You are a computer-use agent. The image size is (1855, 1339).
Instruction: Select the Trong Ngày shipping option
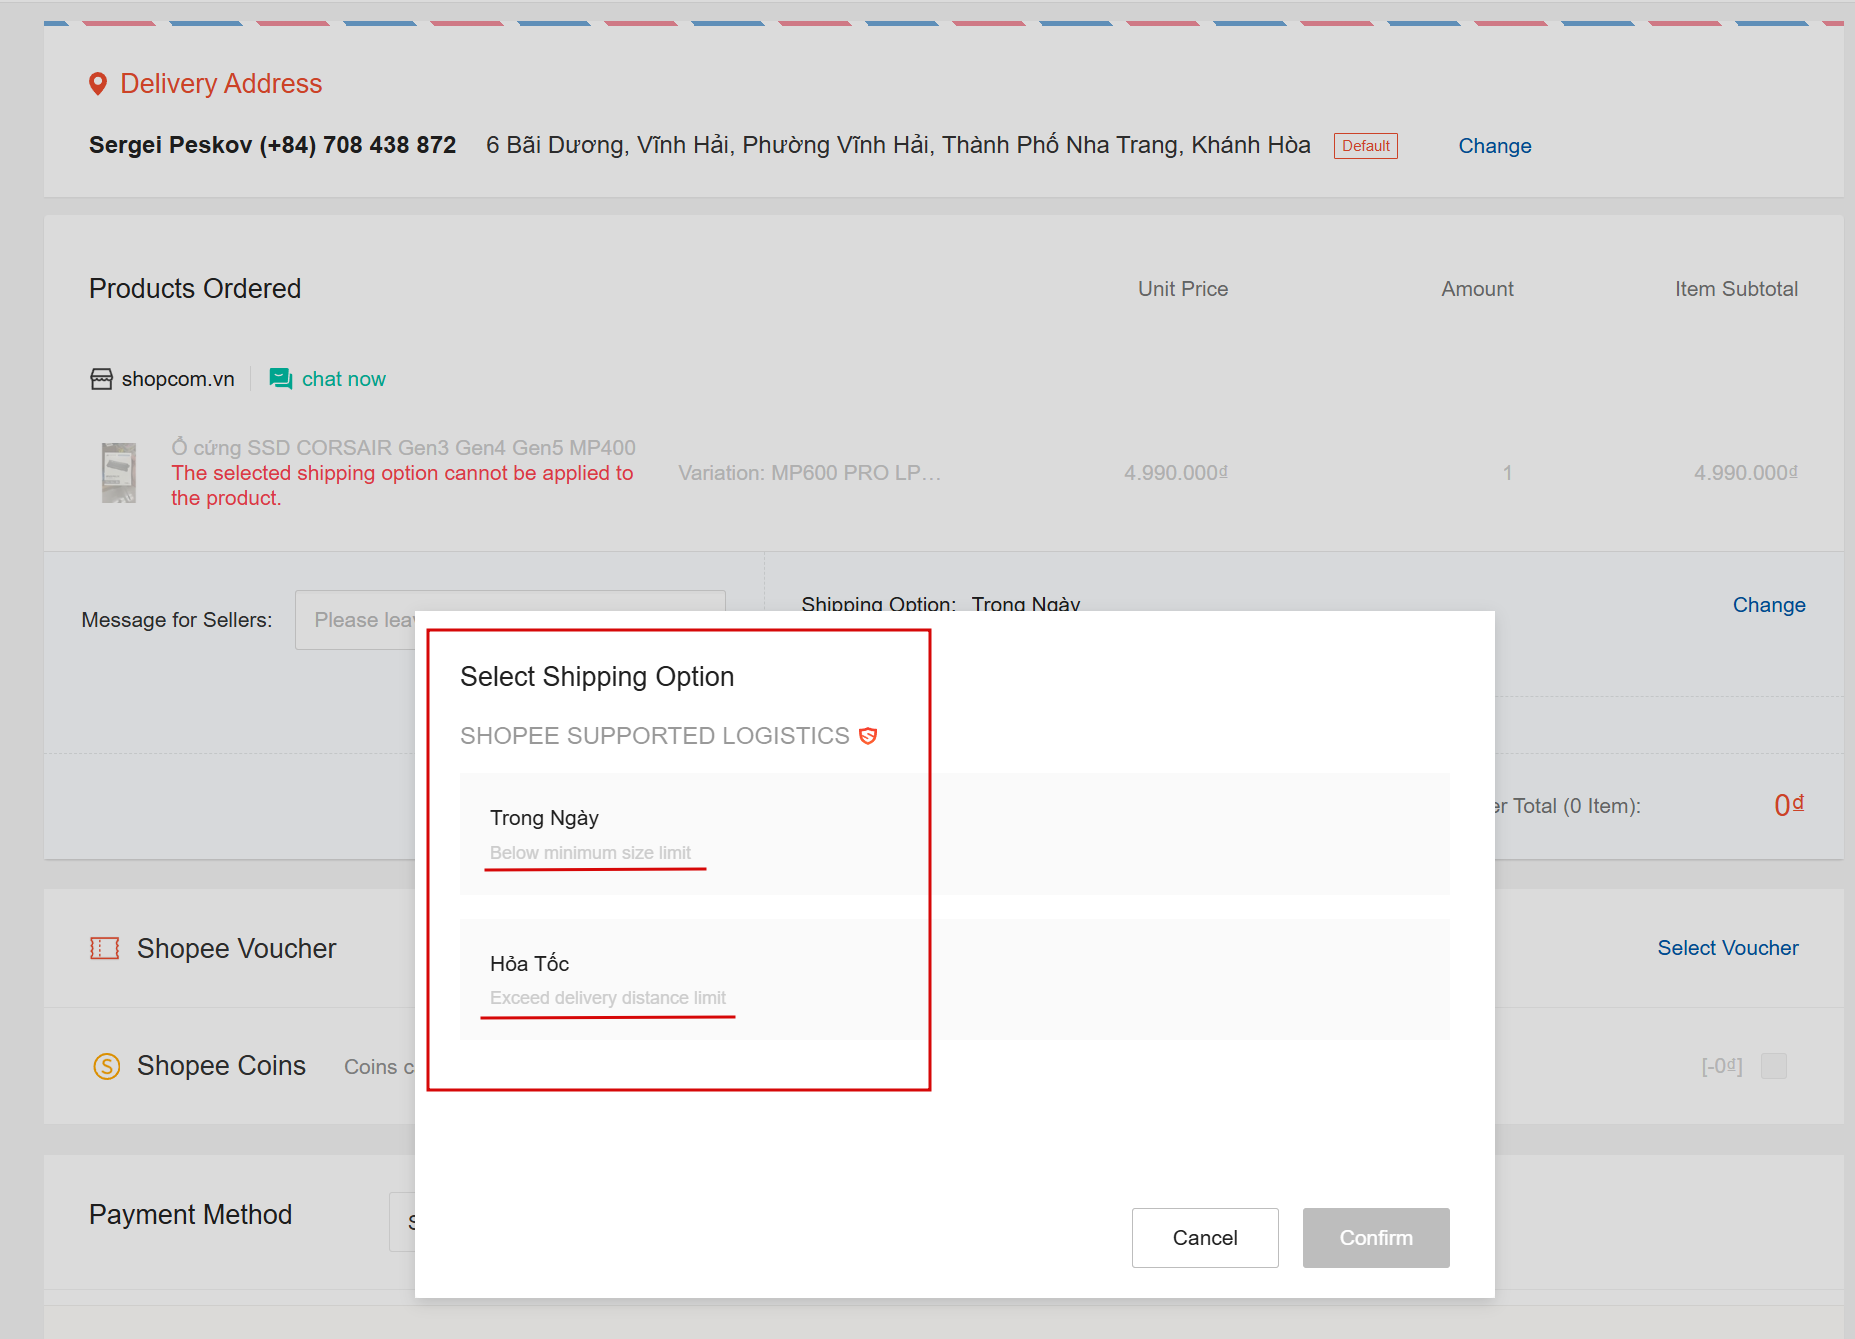(x=955, y=834)
